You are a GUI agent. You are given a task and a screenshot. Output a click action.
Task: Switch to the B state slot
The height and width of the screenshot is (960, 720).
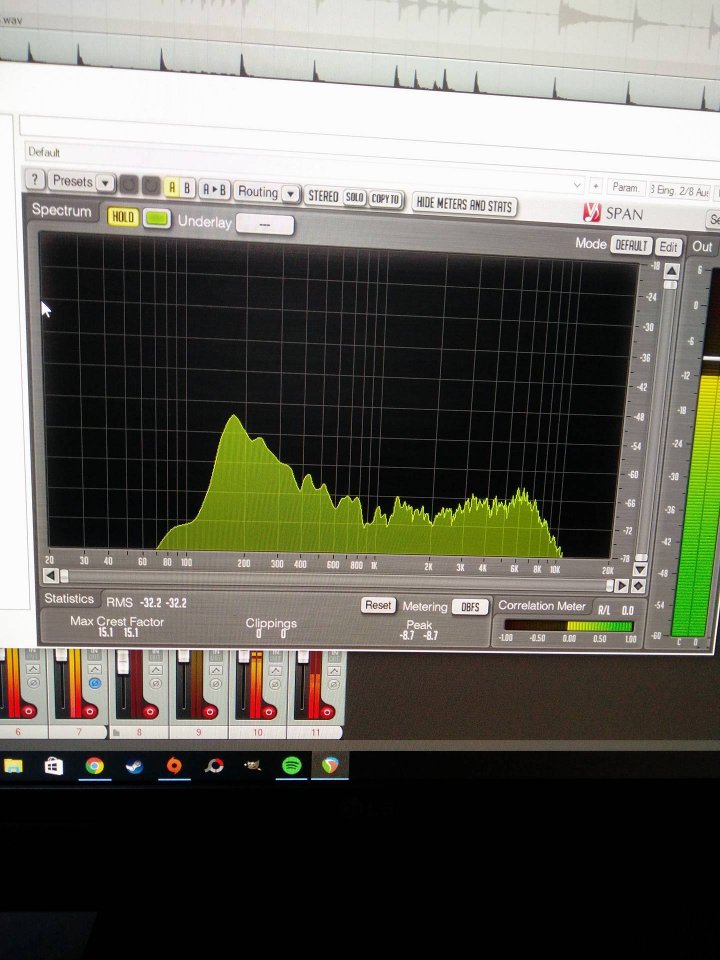pos(187,188)
